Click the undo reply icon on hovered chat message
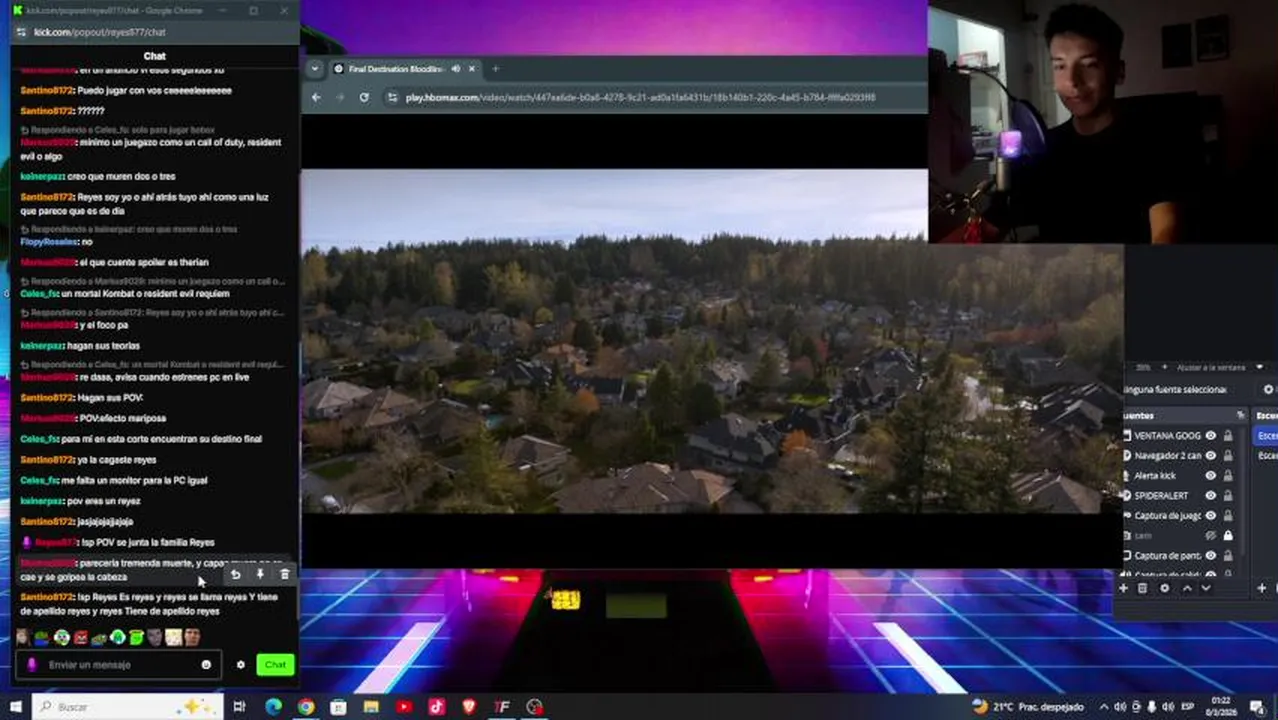 [x=235, y=574]
